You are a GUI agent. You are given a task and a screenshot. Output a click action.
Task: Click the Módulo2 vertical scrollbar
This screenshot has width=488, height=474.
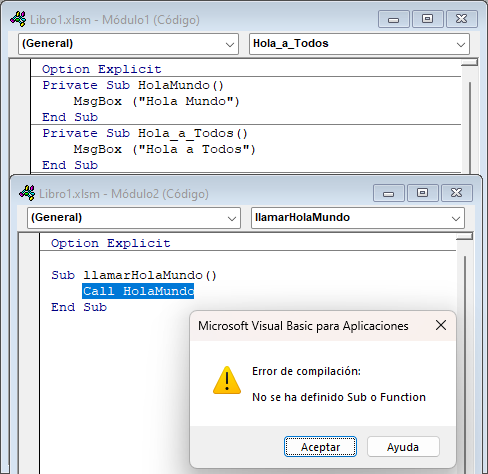coord(465,365)
